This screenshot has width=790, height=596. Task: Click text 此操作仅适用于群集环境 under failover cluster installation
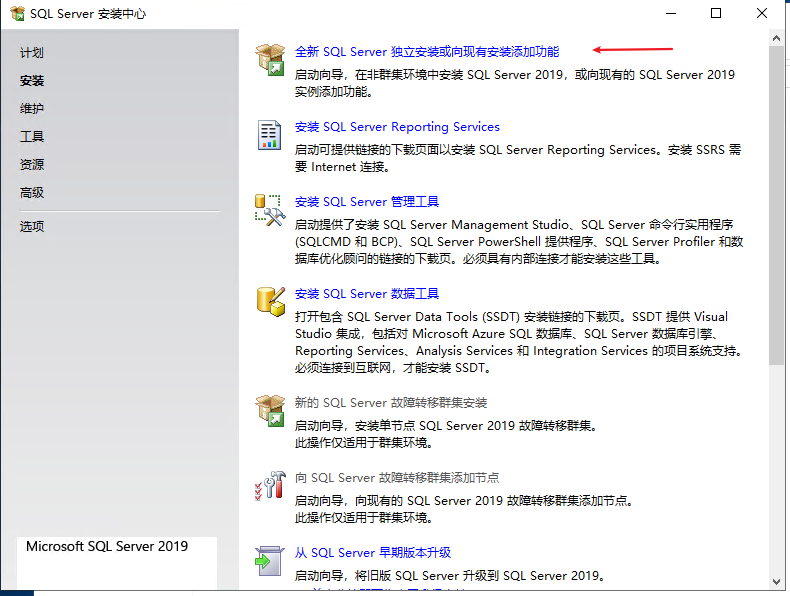pyautogui.click(x=364, y=443)
